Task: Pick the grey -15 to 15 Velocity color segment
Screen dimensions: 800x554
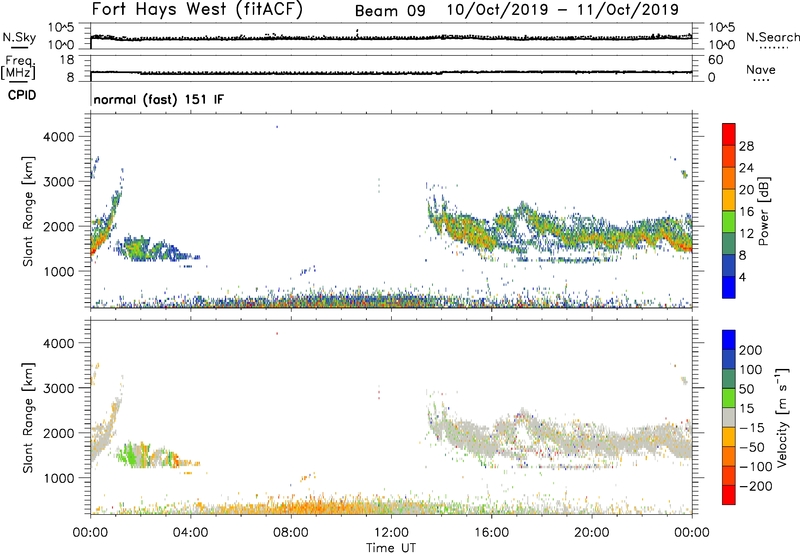Action: coord(729,417)
